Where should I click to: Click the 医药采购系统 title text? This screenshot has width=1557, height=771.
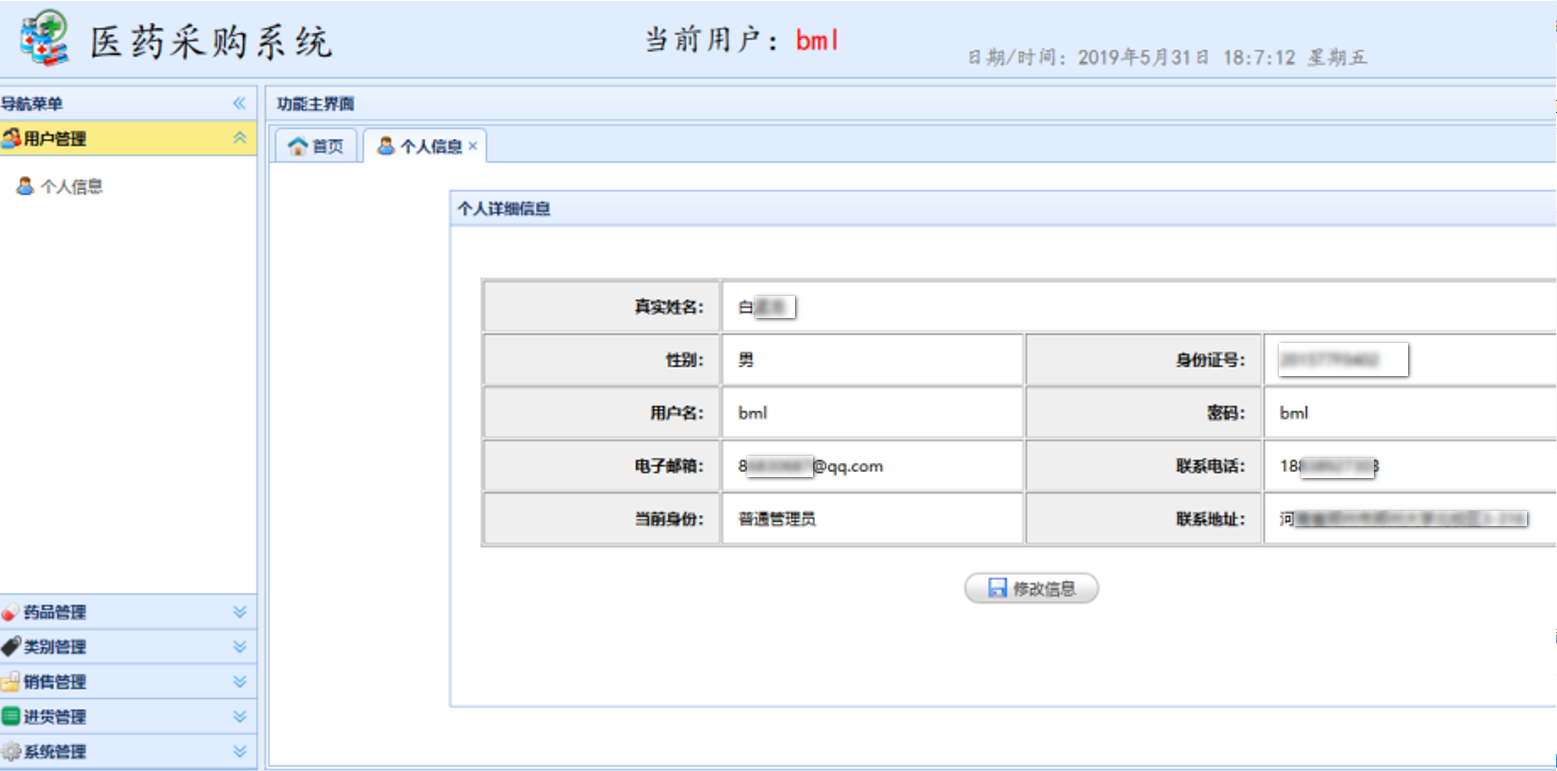coord(211,41)
